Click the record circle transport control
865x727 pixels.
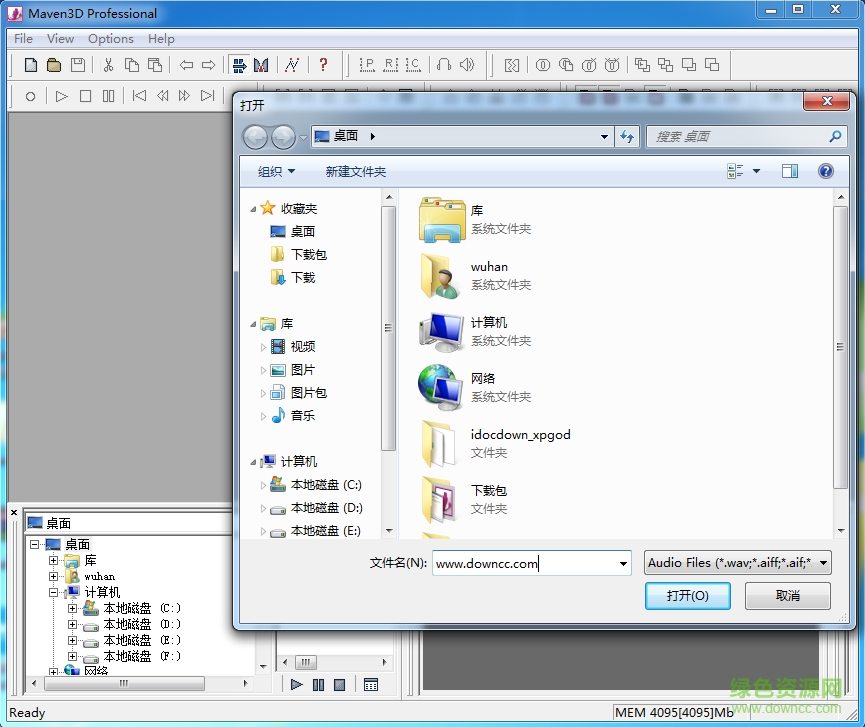pyautogui.click(x=30, y=96)
